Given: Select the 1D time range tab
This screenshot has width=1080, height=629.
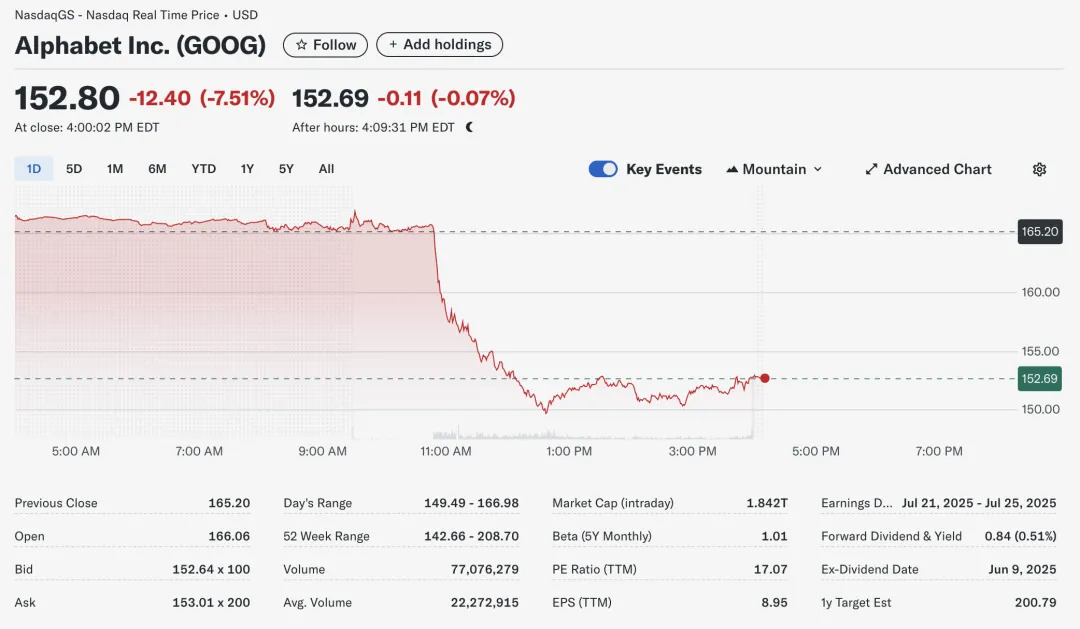Looking at the screenshot, I should pos(34,169).
